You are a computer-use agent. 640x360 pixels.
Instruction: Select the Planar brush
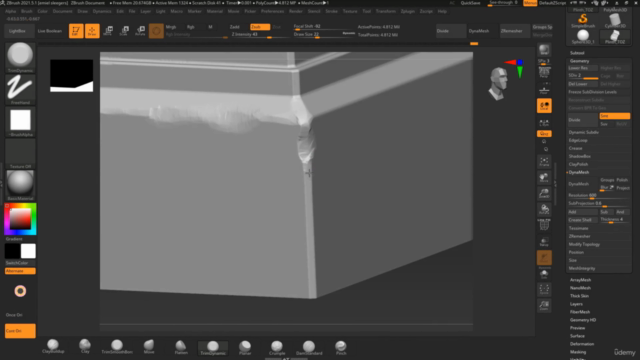pyautogui.click(x=245, y=347)
